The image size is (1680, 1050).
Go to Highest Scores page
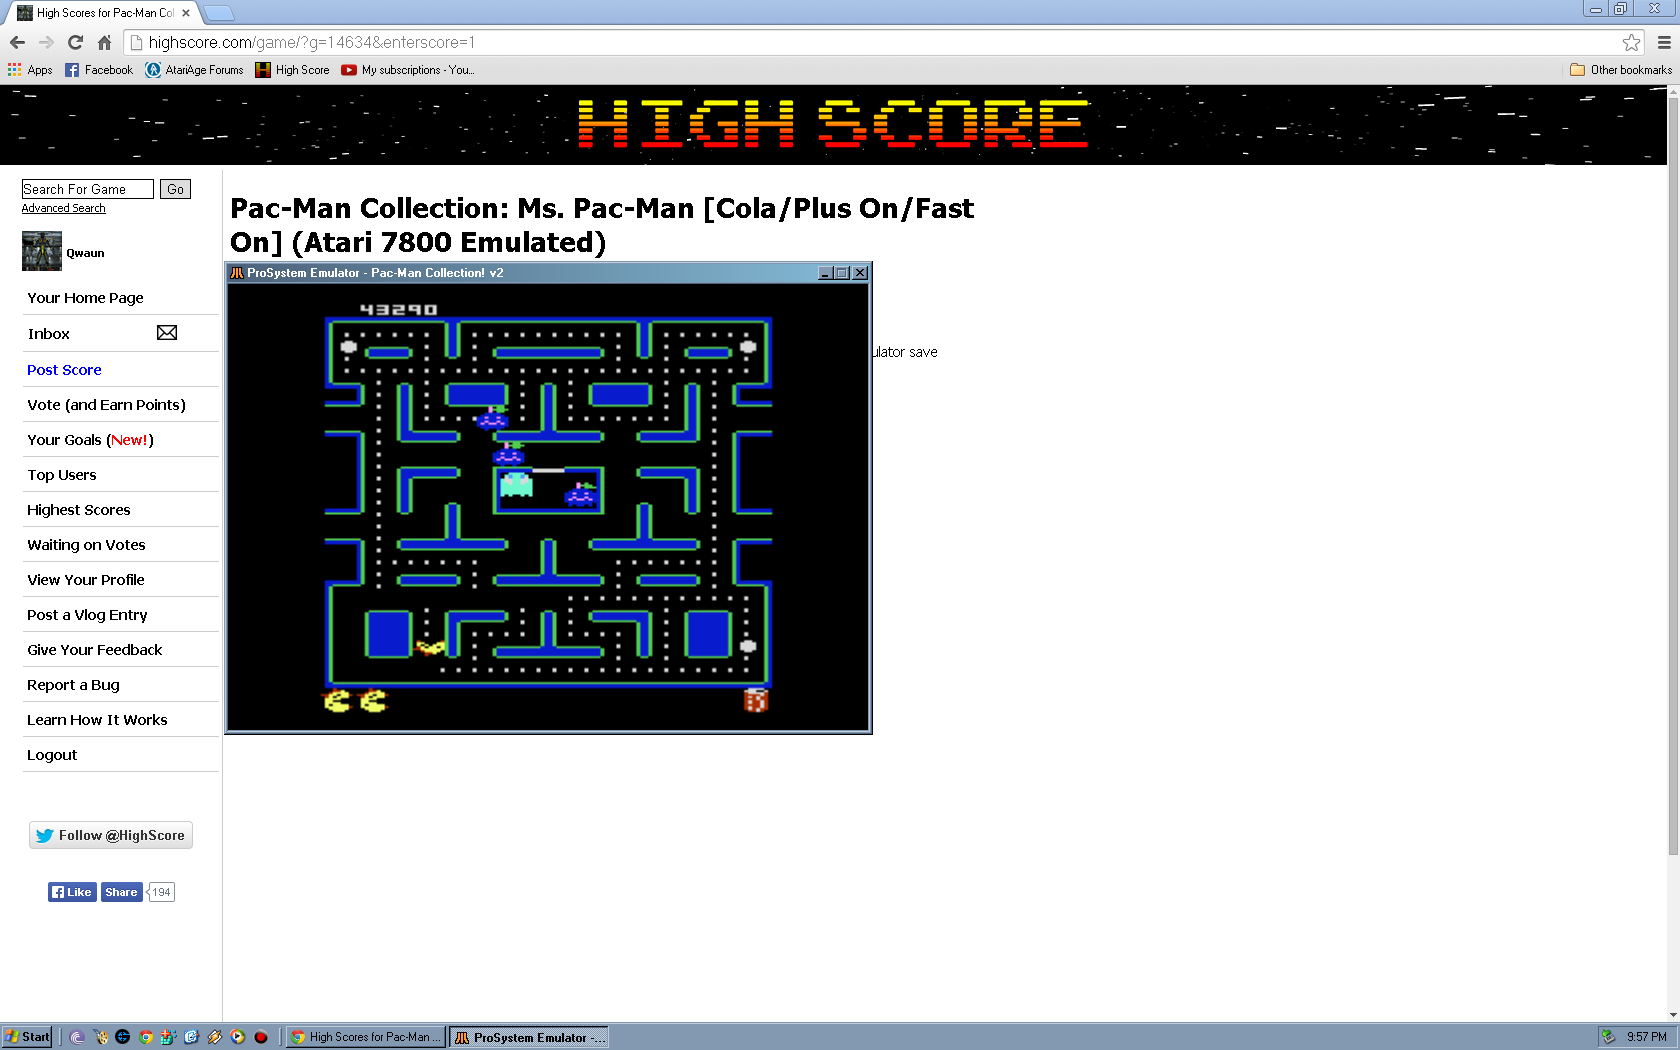point(79,510)
